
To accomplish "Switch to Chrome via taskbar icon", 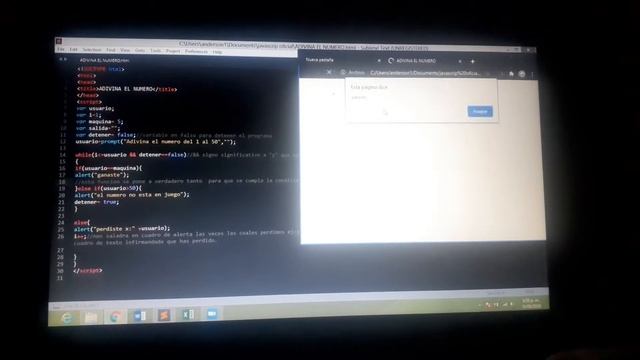I will tap(115, 316).
